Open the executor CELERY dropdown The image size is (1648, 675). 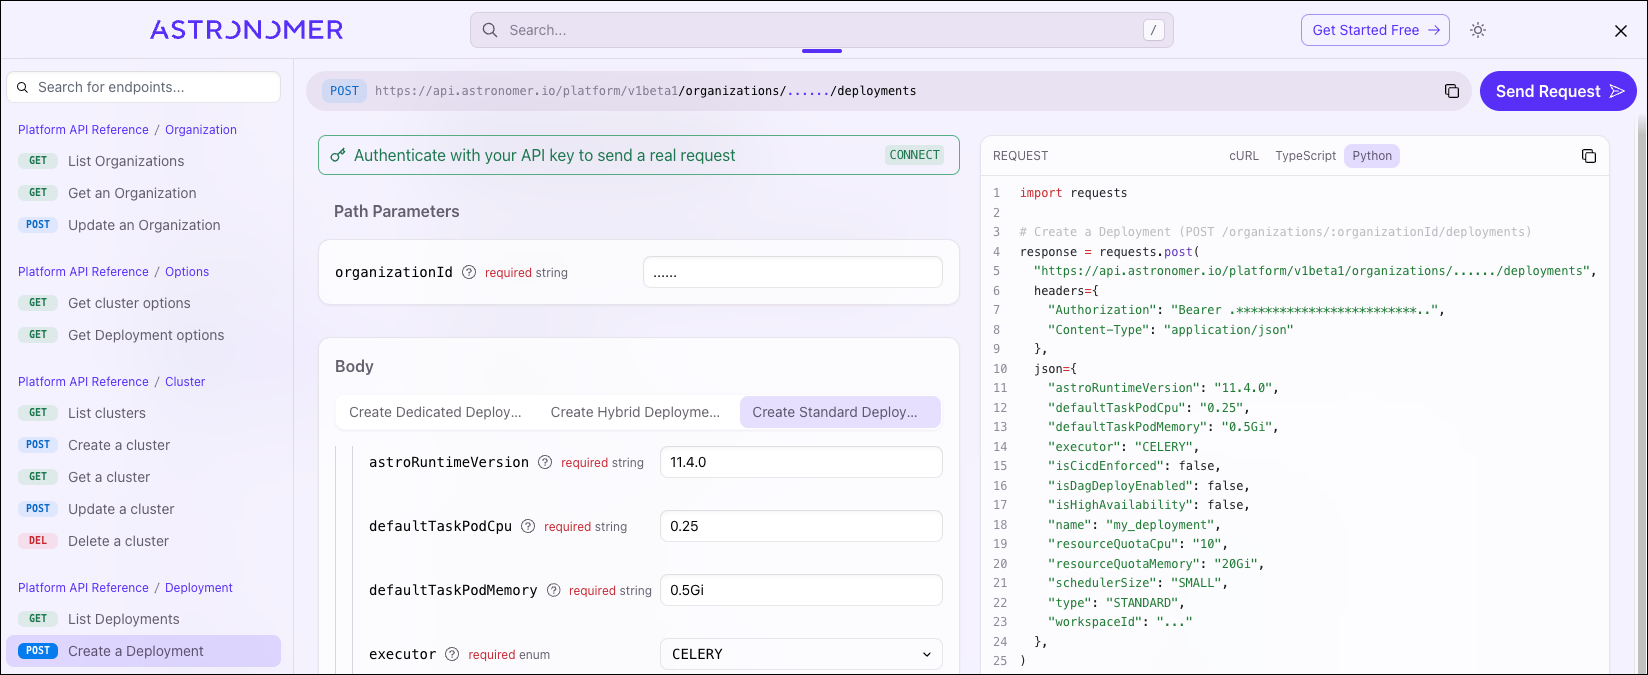[801, 654]
